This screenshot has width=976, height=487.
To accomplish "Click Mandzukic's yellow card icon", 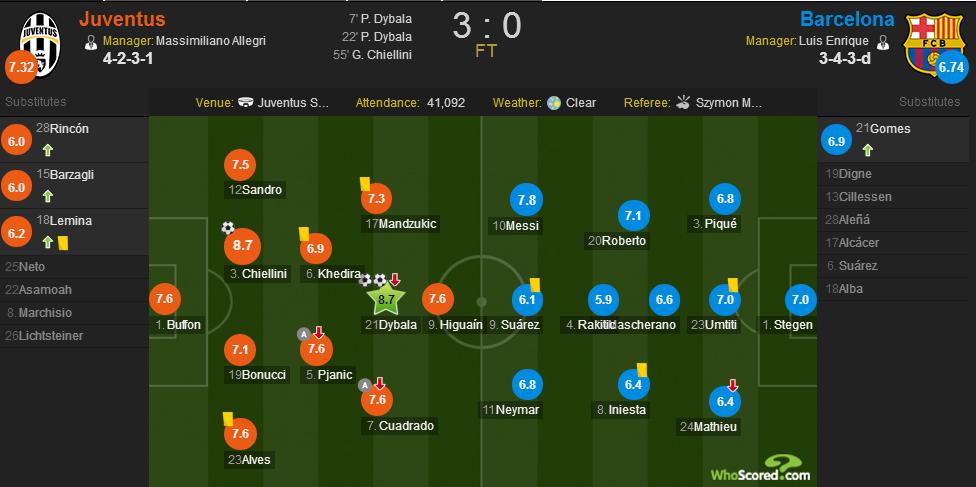I will pos(366,184).
